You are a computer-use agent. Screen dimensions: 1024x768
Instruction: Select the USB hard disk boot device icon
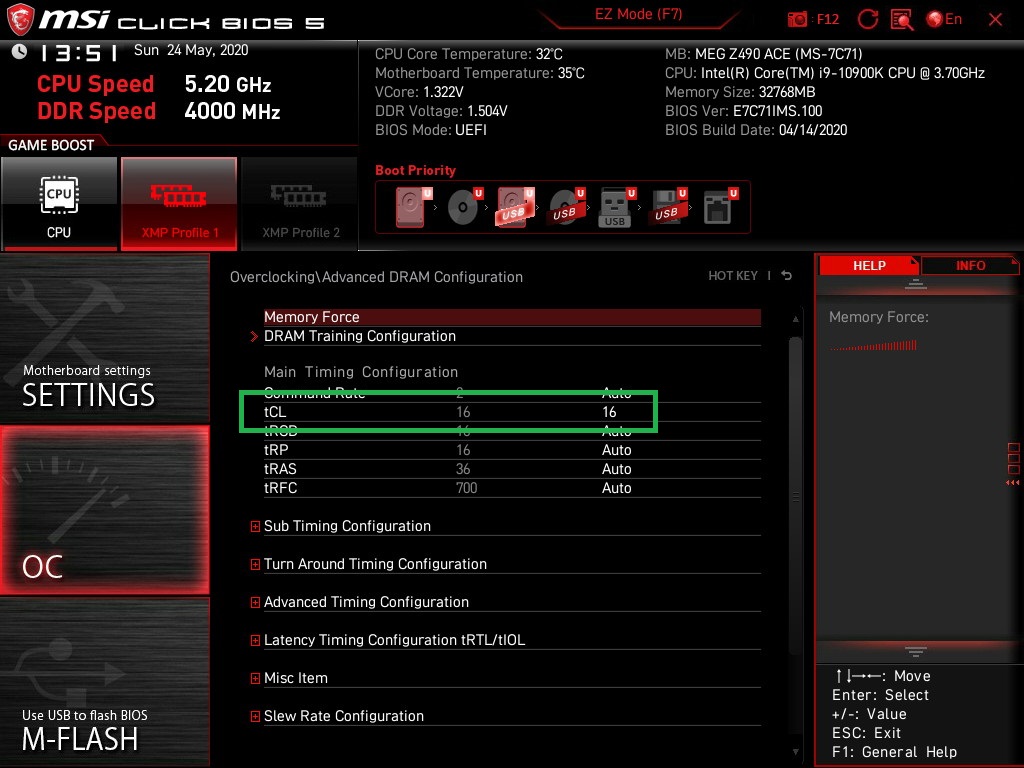tap(515, 207)
